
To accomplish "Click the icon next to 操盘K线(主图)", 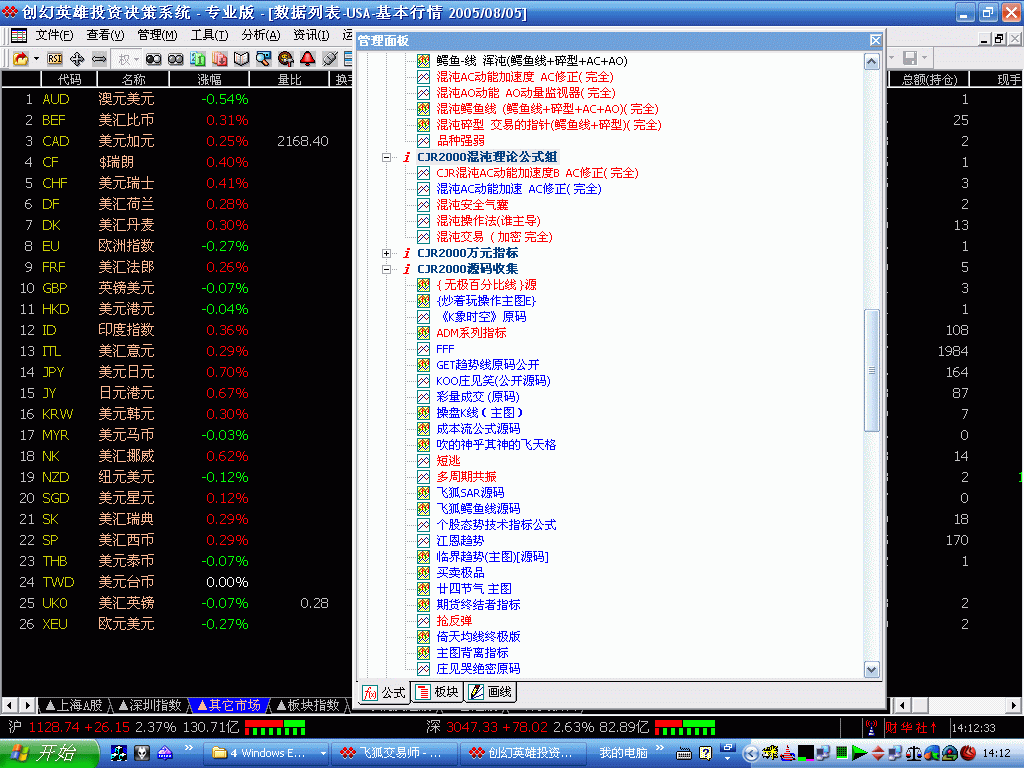I will [424, 413].
